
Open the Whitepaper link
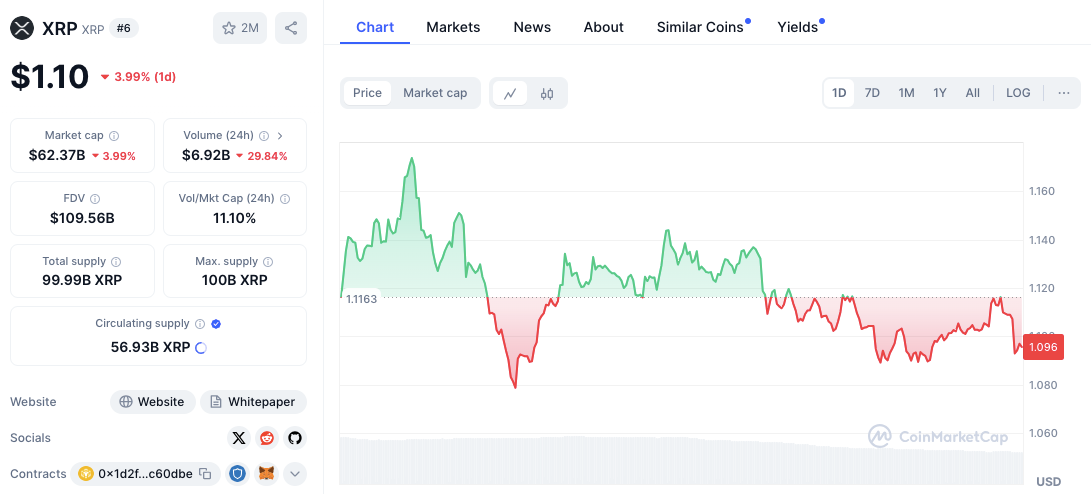[253, 402]
